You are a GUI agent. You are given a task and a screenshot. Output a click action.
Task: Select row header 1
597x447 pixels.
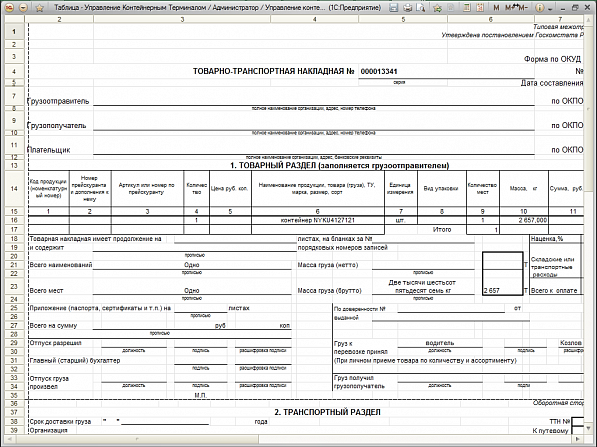[x=14, y=31]
